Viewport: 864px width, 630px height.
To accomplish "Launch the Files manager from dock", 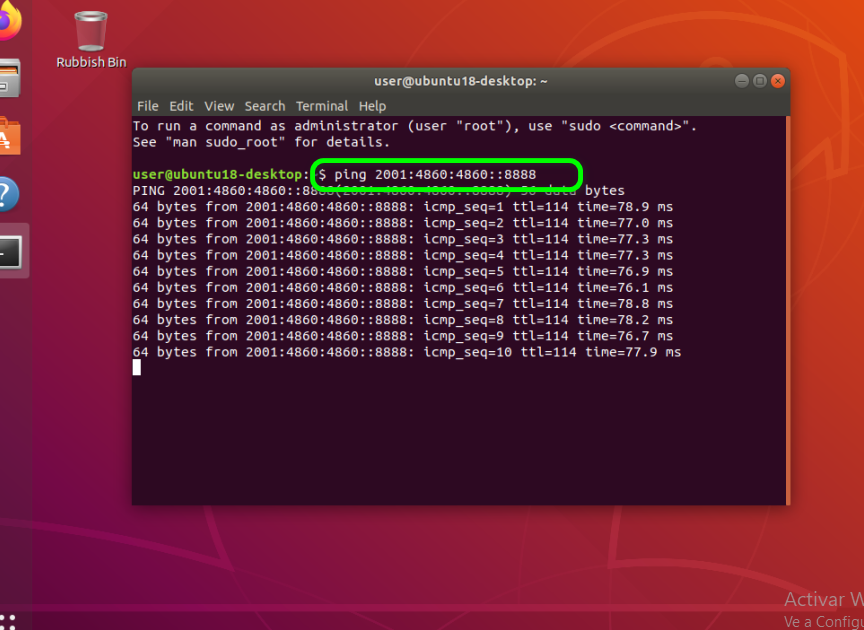I will pyautogui.click(x=8, y=78).
